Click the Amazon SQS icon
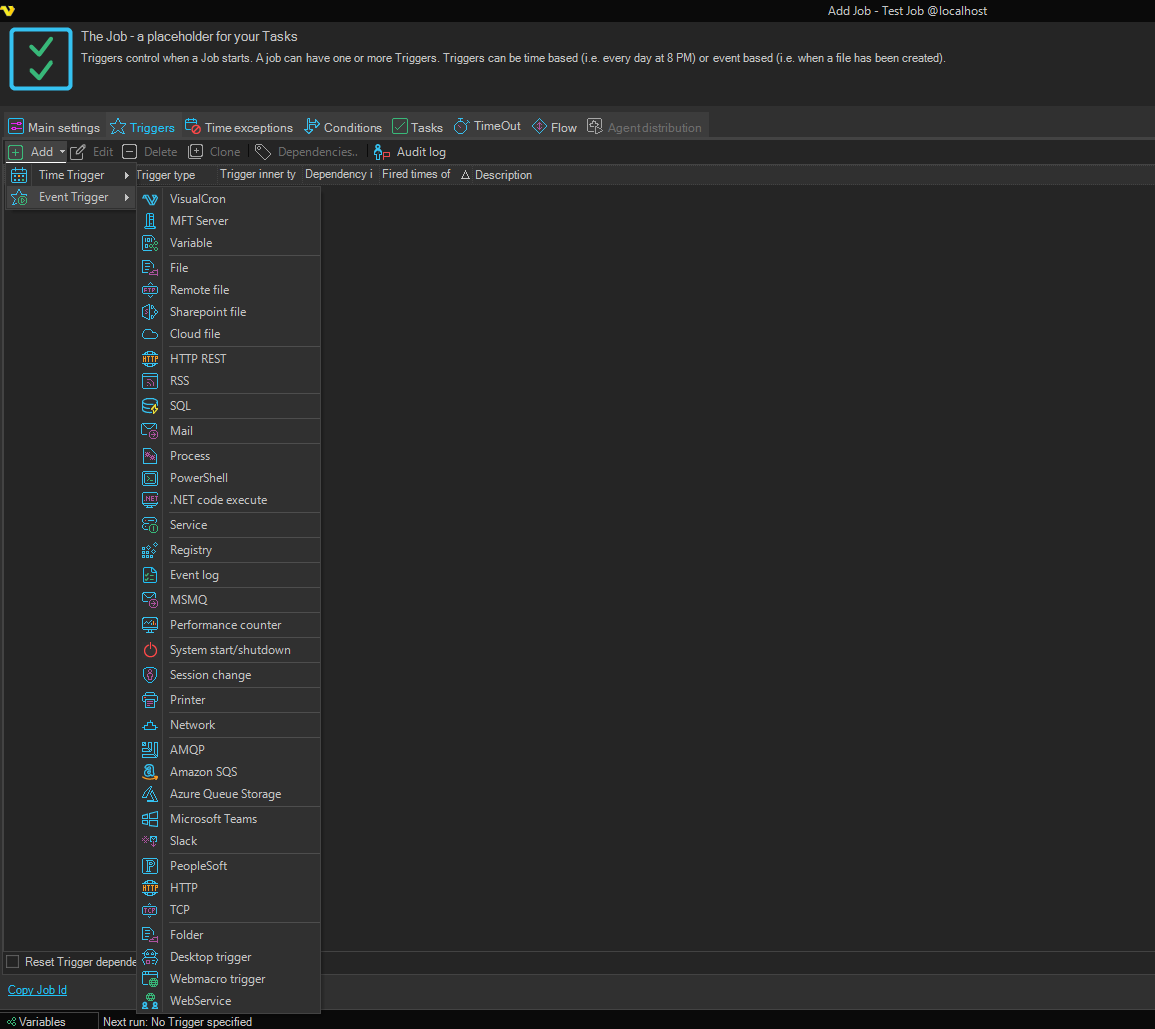This screenshot has width=1155, height=1029. coord(150,772)
